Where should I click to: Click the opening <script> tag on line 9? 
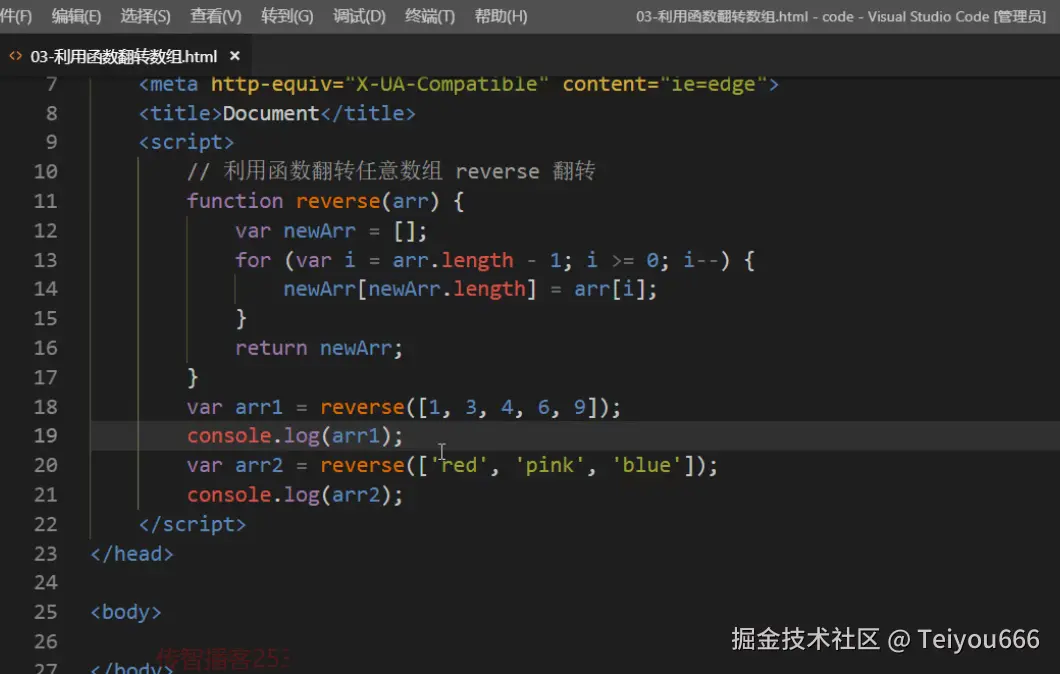coord(186,143)
